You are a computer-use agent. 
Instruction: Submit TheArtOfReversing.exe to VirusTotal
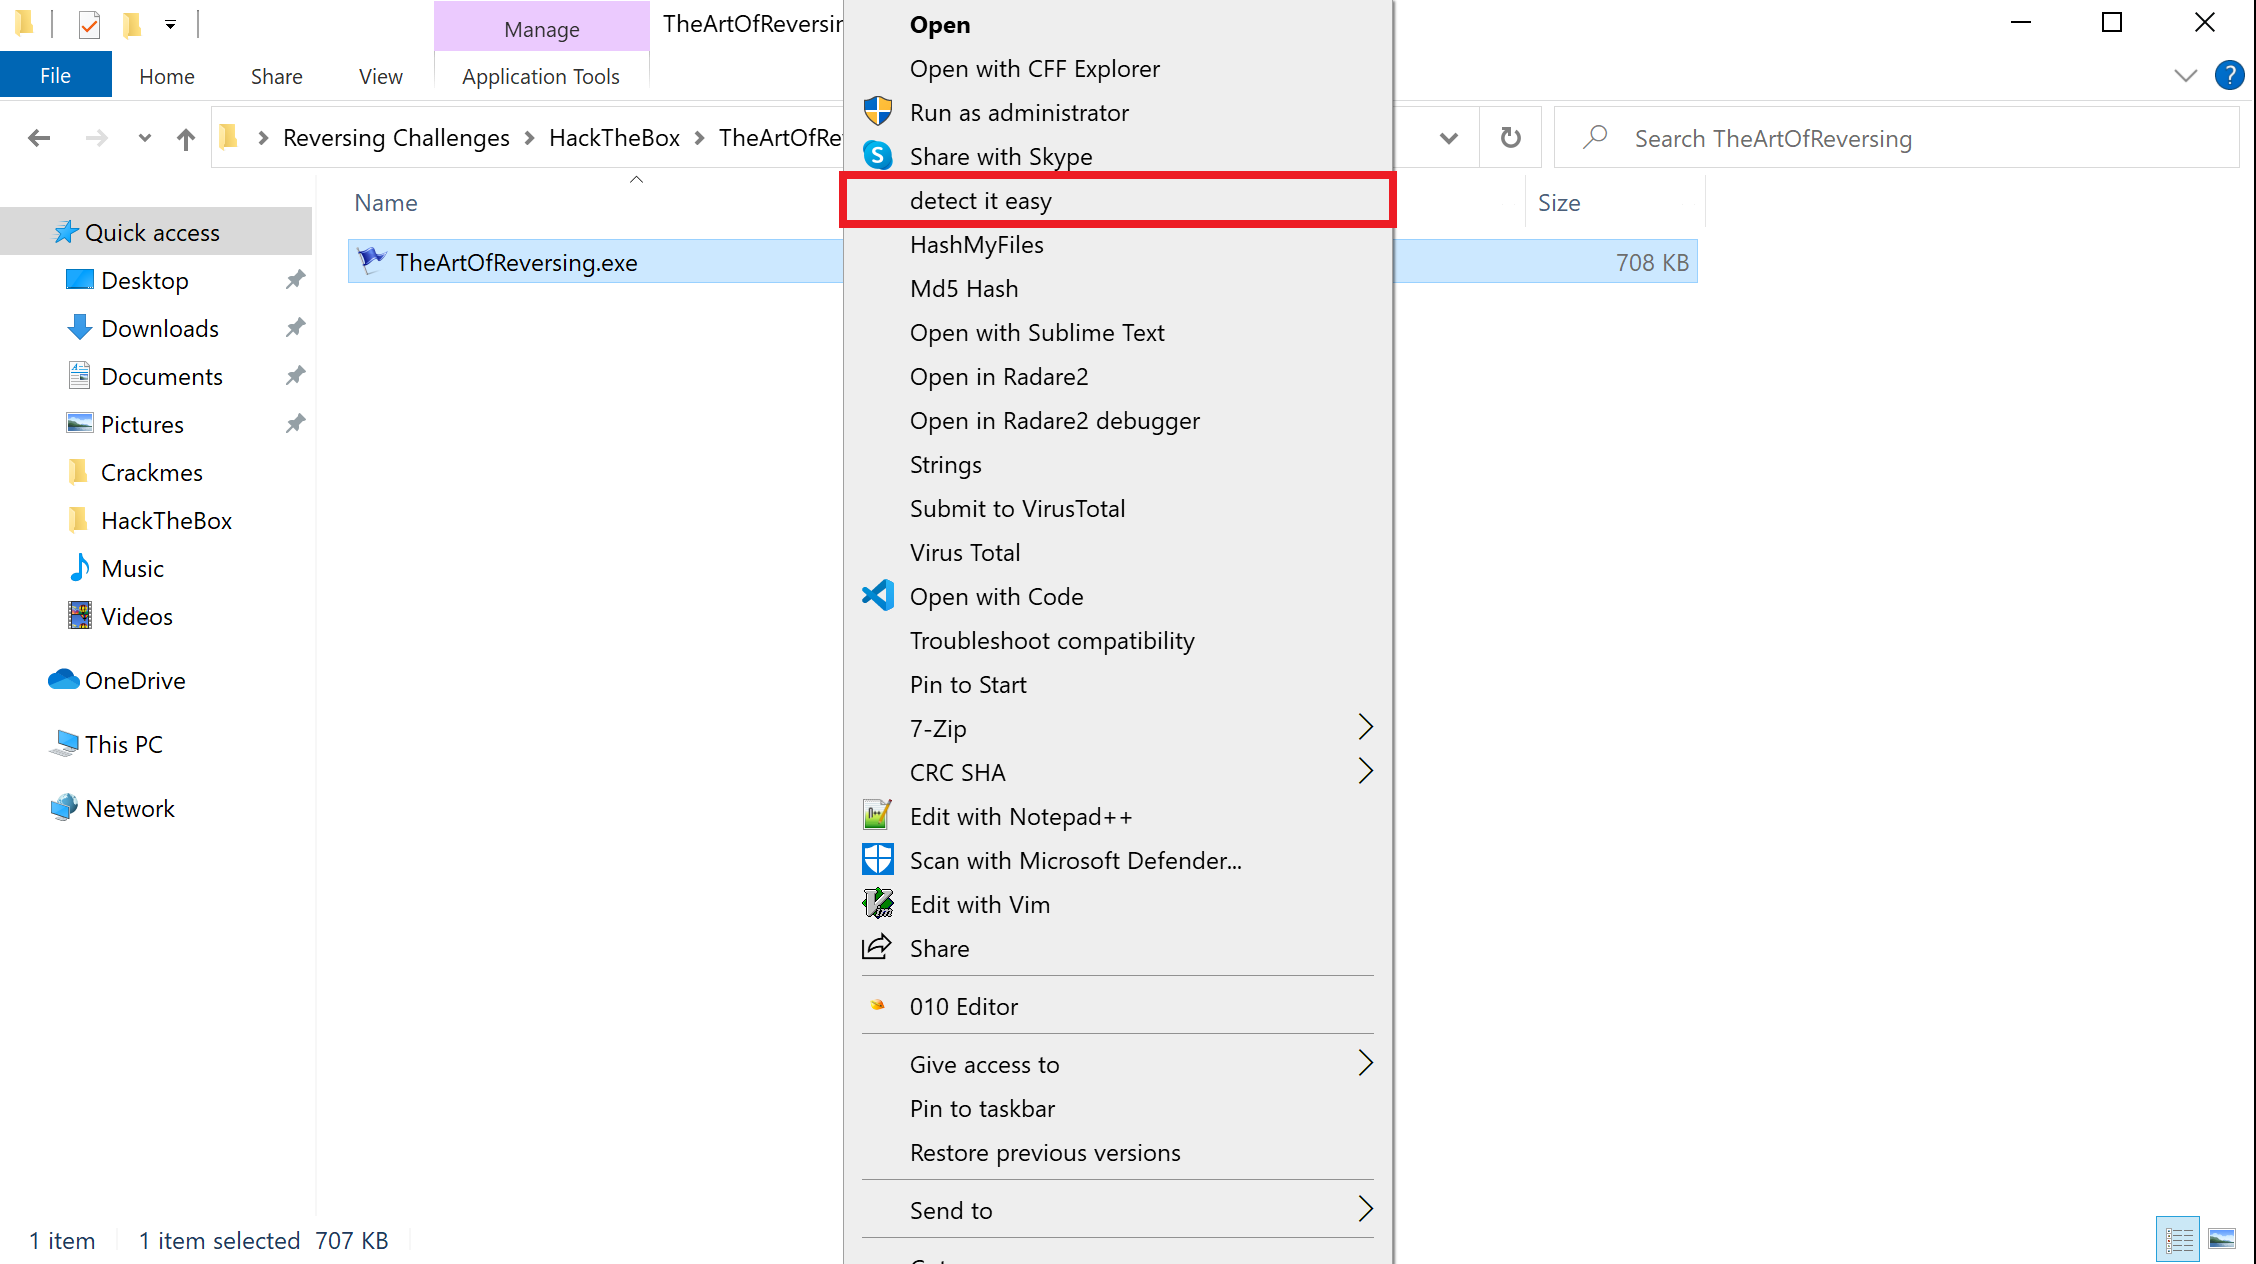(1018, 508)
